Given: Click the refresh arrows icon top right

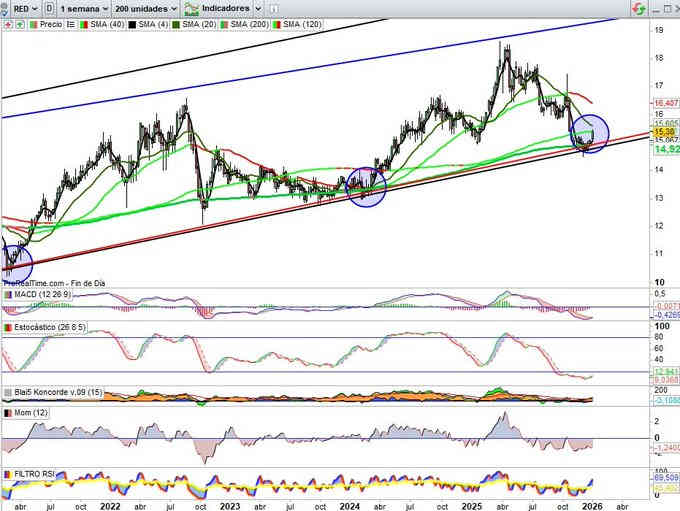Looking at the screenshot, I should [636, 7].
